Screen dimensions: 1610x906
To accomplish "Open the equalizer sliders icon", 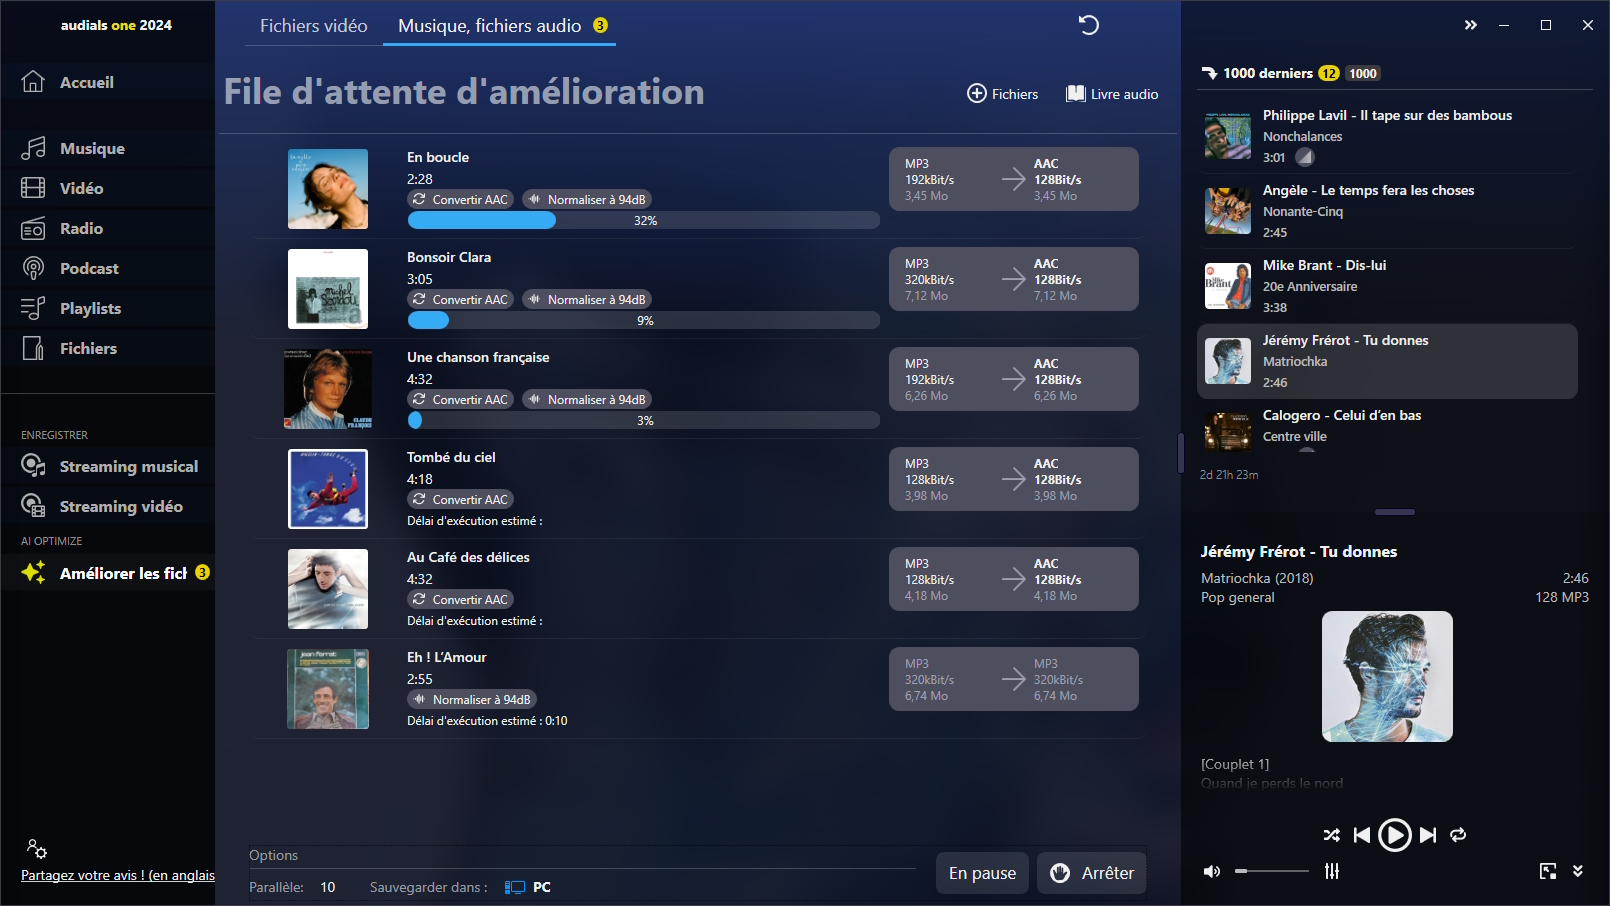I will pos(1332,871).
